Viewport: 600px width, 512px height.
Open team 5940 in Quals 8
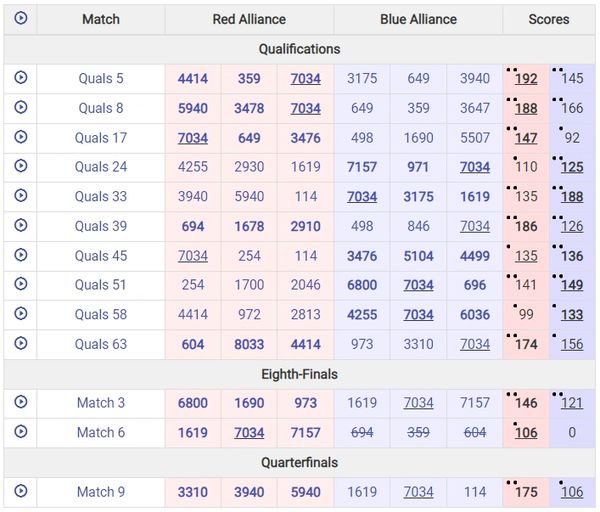coord(193,108)
